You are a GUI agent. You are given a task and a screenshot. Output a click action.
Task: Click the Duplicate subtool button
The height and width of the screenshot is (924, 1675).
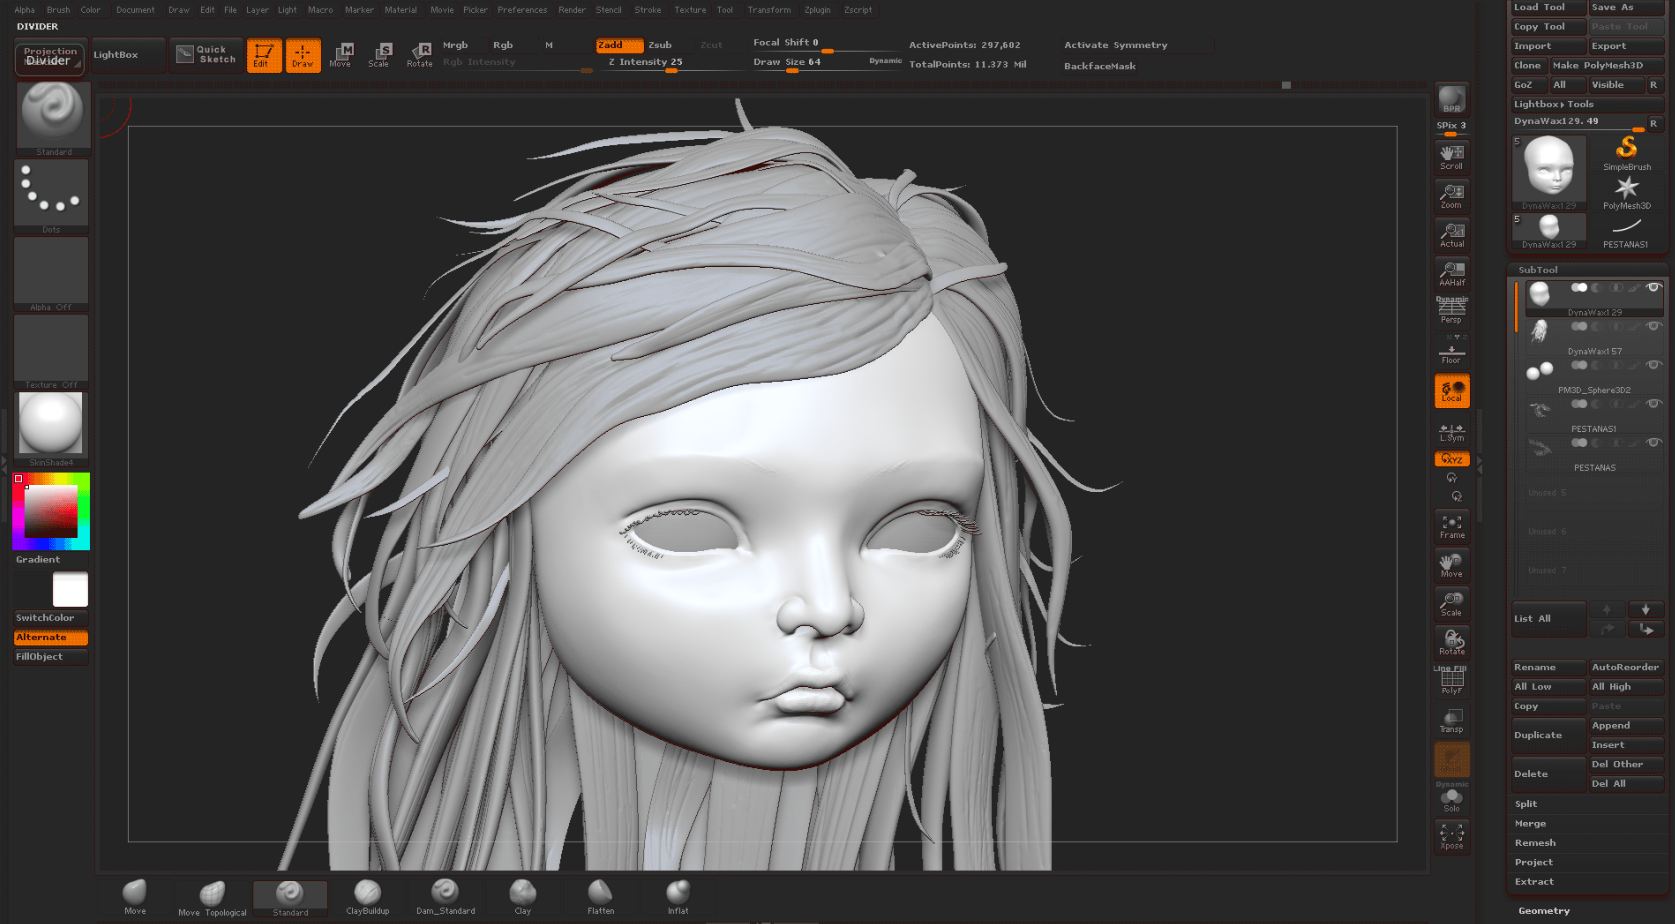coord(1547,735)
